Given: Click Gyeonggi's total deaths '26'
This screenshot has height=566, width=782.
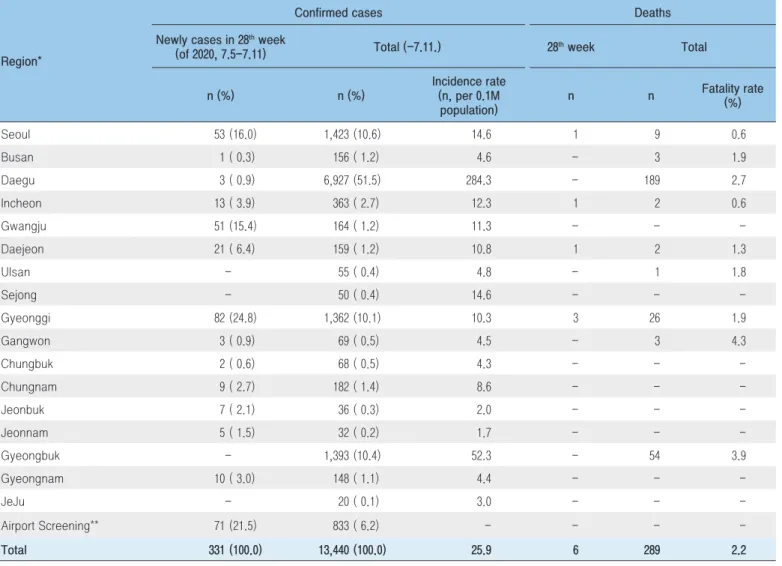Looking at the screenshot, I should coord(655,318).
